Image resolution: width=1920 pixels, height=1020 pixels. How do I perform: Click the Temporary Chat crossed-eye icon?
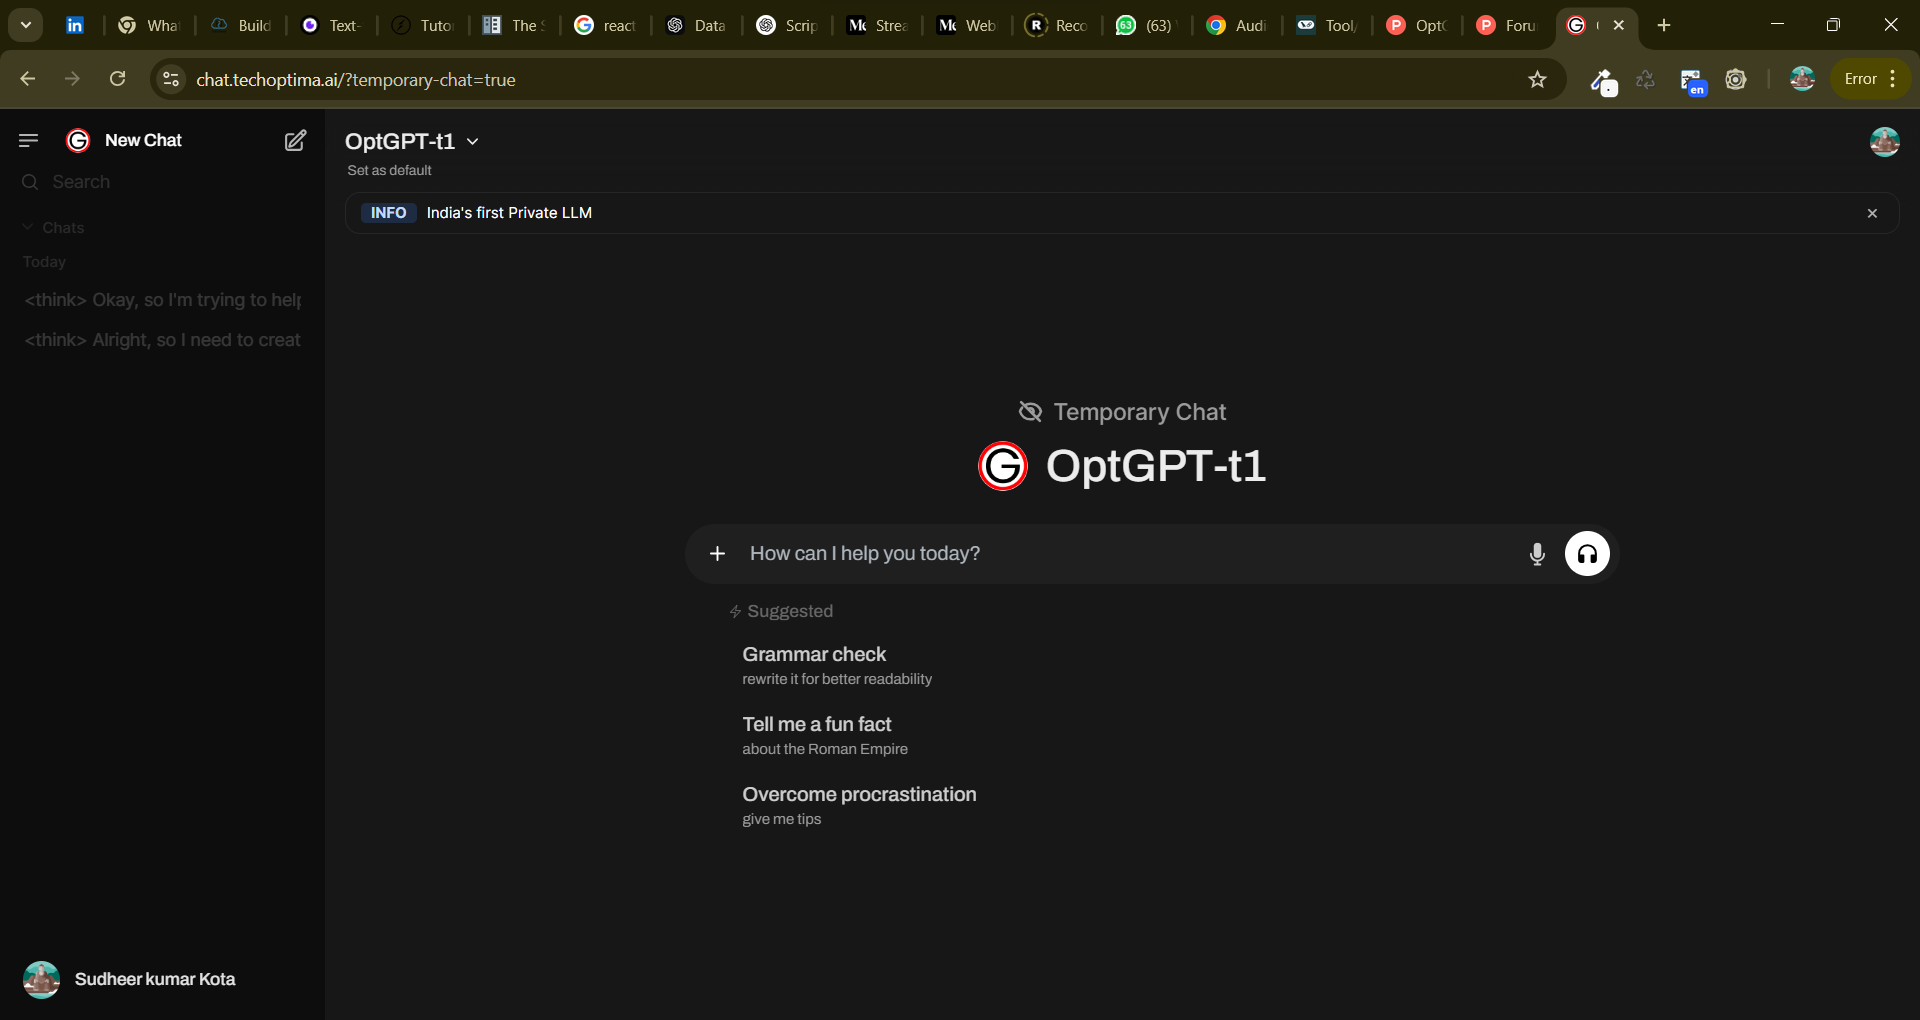[x=1030, y=411]
